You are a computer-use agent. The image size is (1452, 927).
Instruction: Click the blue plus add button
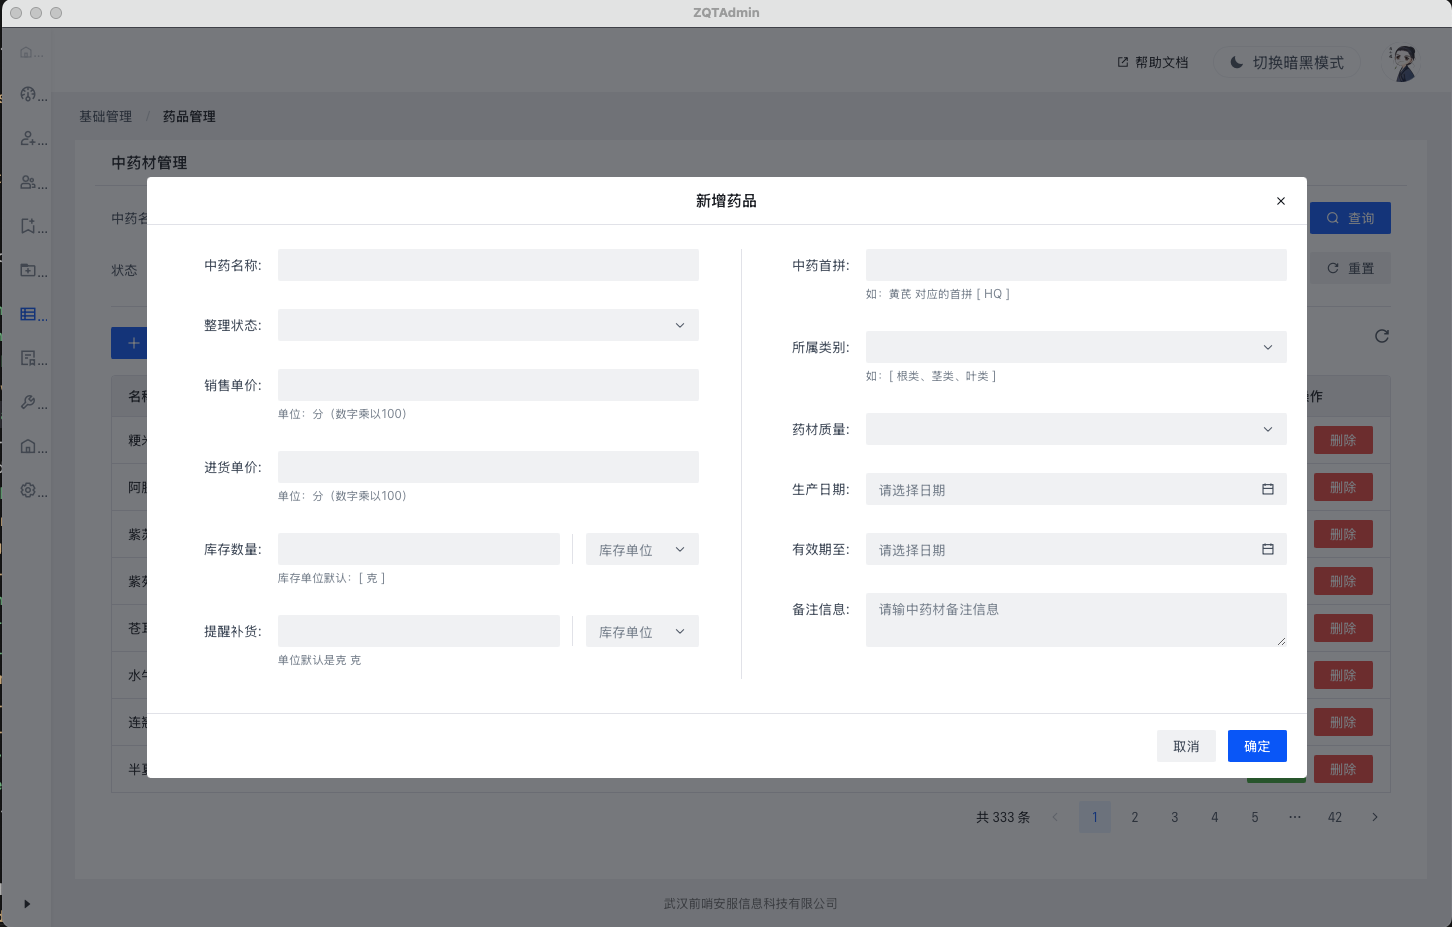130,343
